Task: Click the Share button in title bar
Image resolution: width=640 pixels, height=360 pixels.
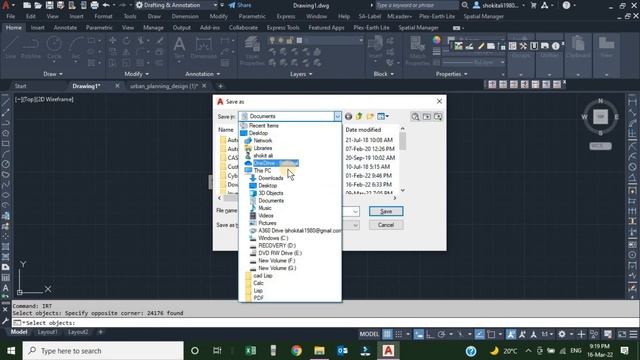Action: (240, 5)
